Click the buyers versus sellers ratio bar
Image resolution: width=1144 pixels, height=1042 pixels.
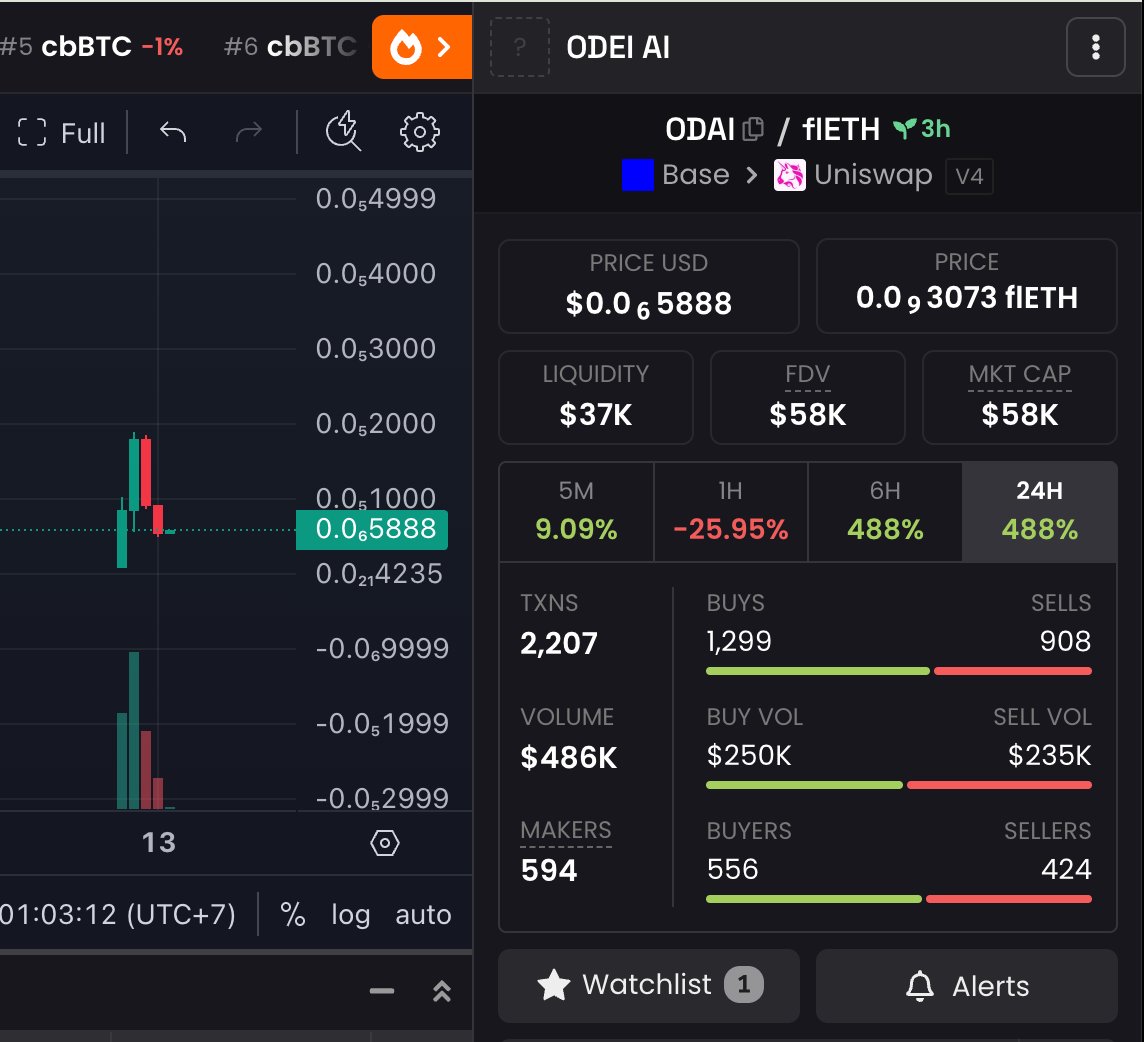tap(899, 899)
